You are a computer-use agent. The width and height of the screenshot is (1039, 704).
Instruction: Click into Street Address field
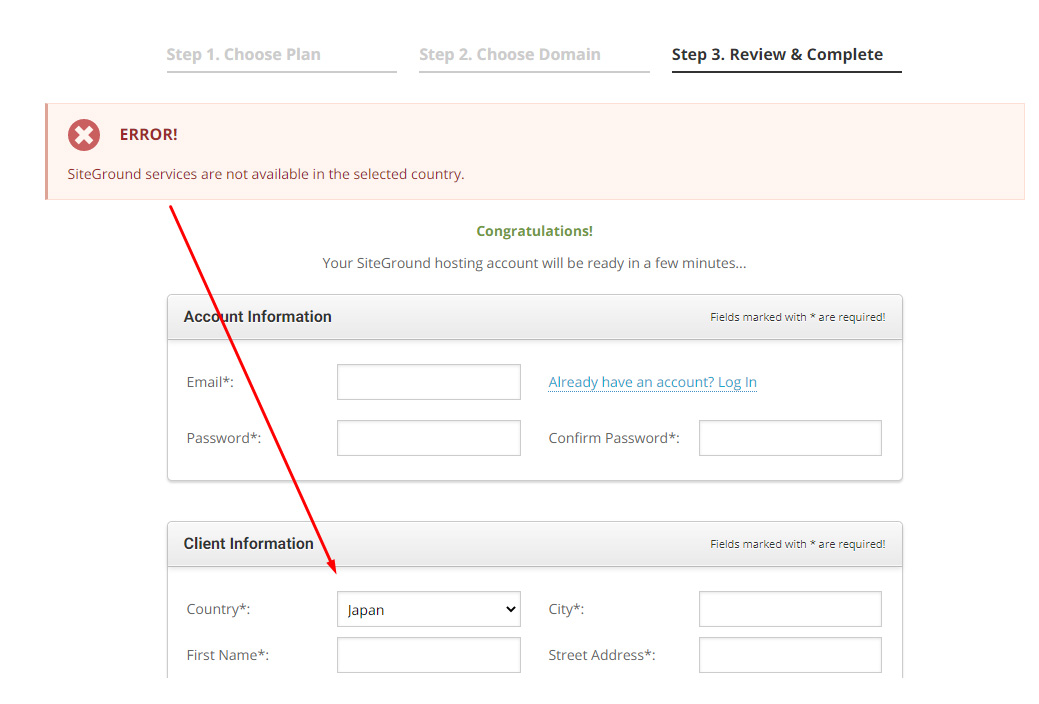[790, 655]
